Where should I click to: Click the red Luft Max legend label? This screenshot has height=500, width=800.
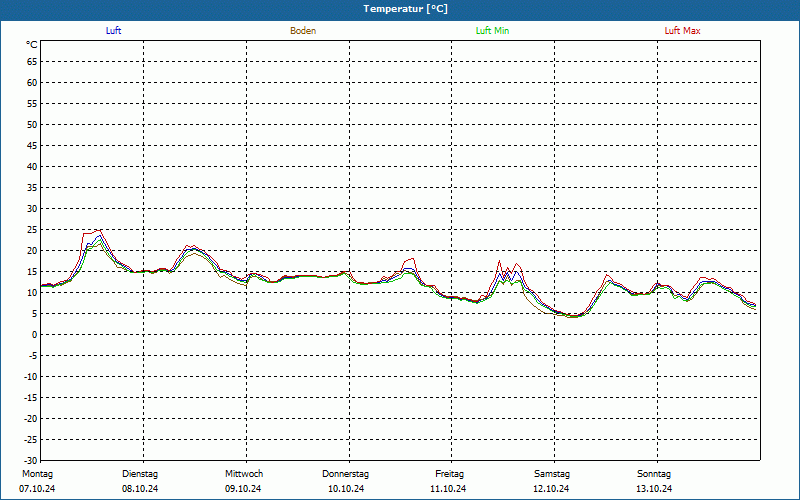click(682, 31)
